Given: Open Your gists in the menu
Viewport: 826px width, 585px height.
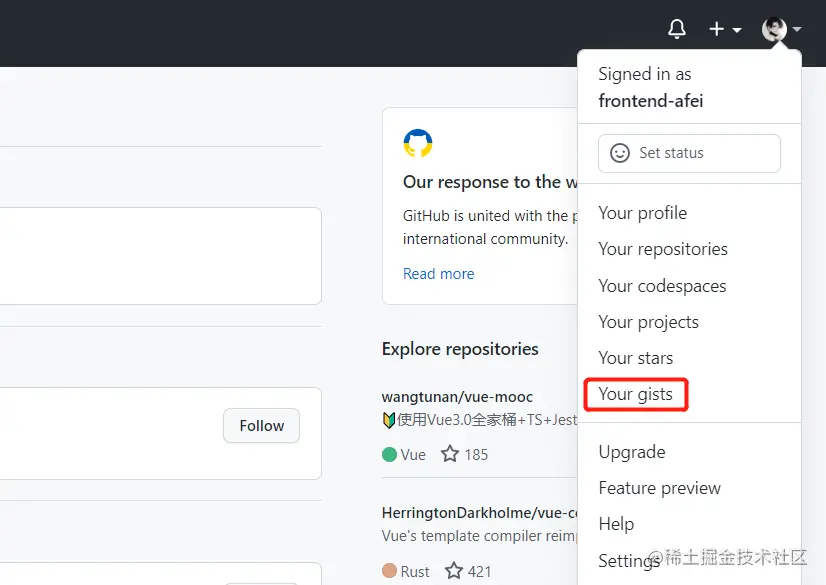Looking at the screenshot, I should pos(635,394).
